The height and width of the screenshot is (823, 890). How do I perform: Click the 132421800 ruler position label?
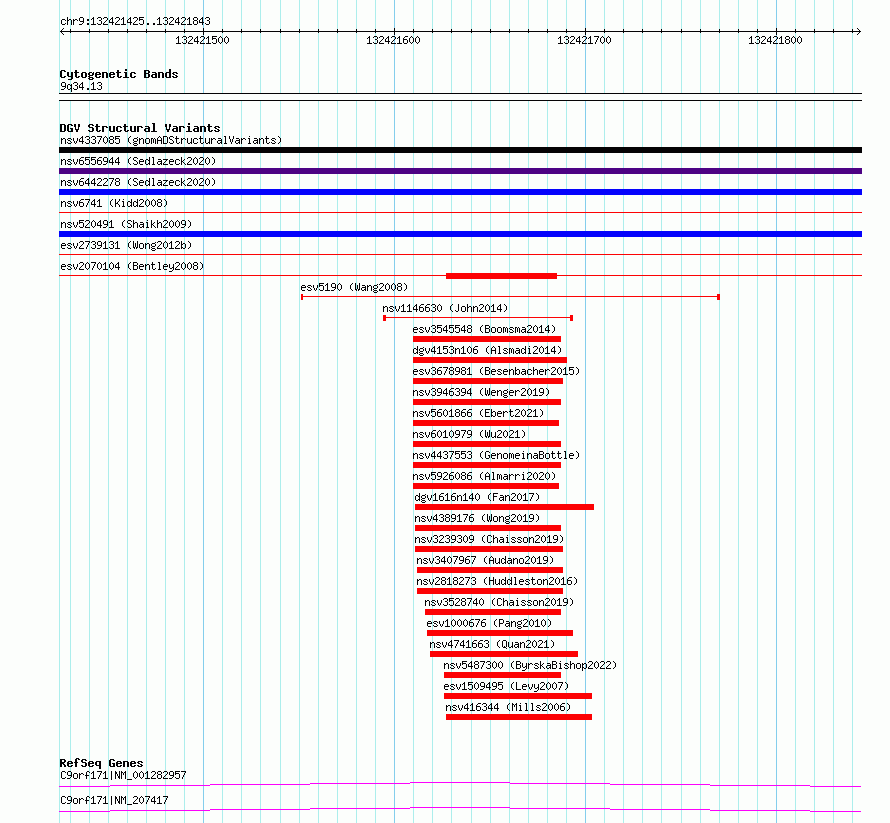(775, 40)
